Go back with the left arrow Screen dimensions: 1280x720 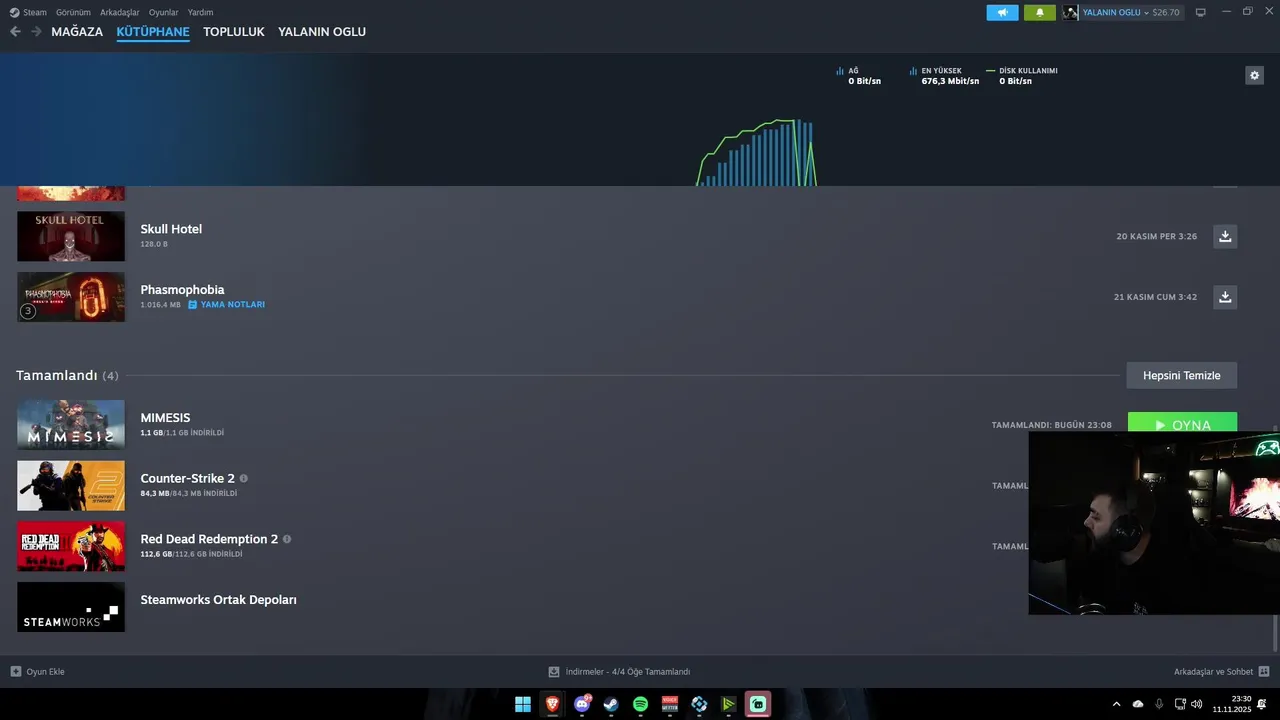pos(15,32)
